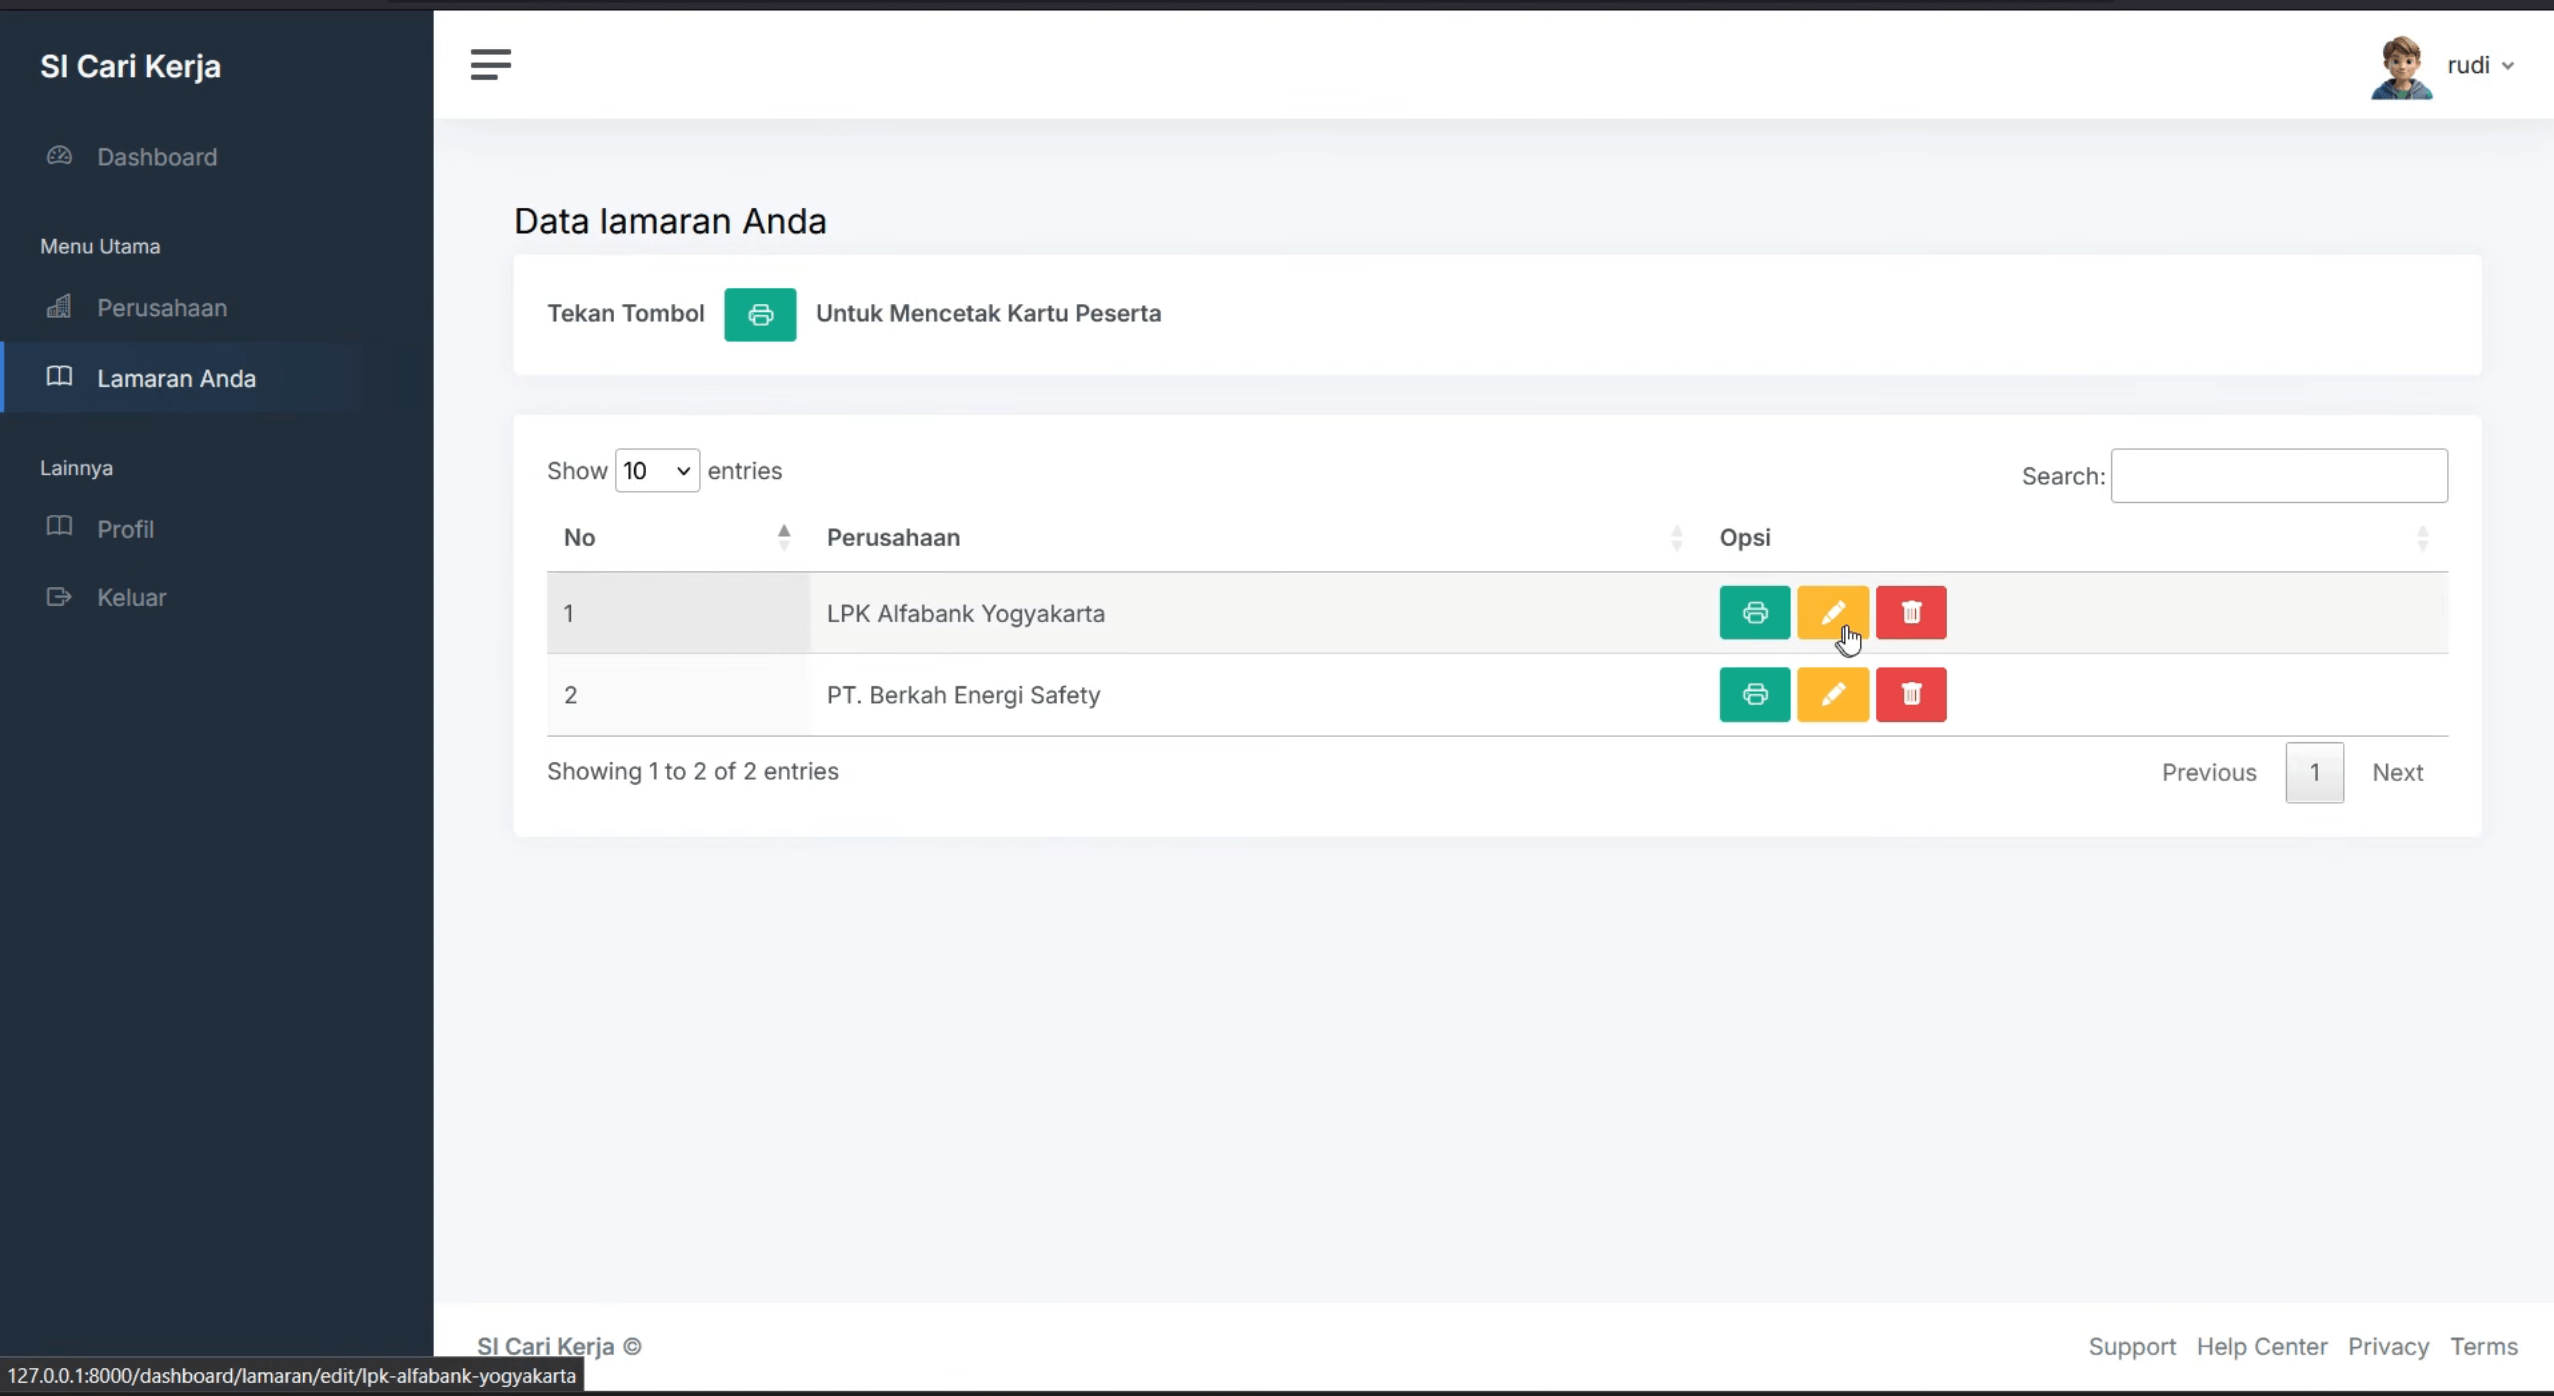Edit the PT. Berkah Energi Safety application
Image resolution: width=2554 pixels, height=1396 pixels.
point(1832,694)
